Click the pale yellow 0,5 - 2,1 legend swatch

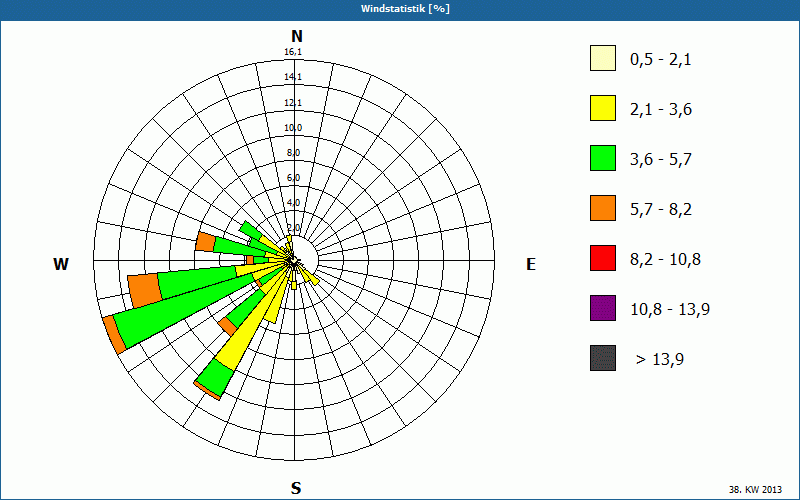pyautogui.click(x=603, y=58)
